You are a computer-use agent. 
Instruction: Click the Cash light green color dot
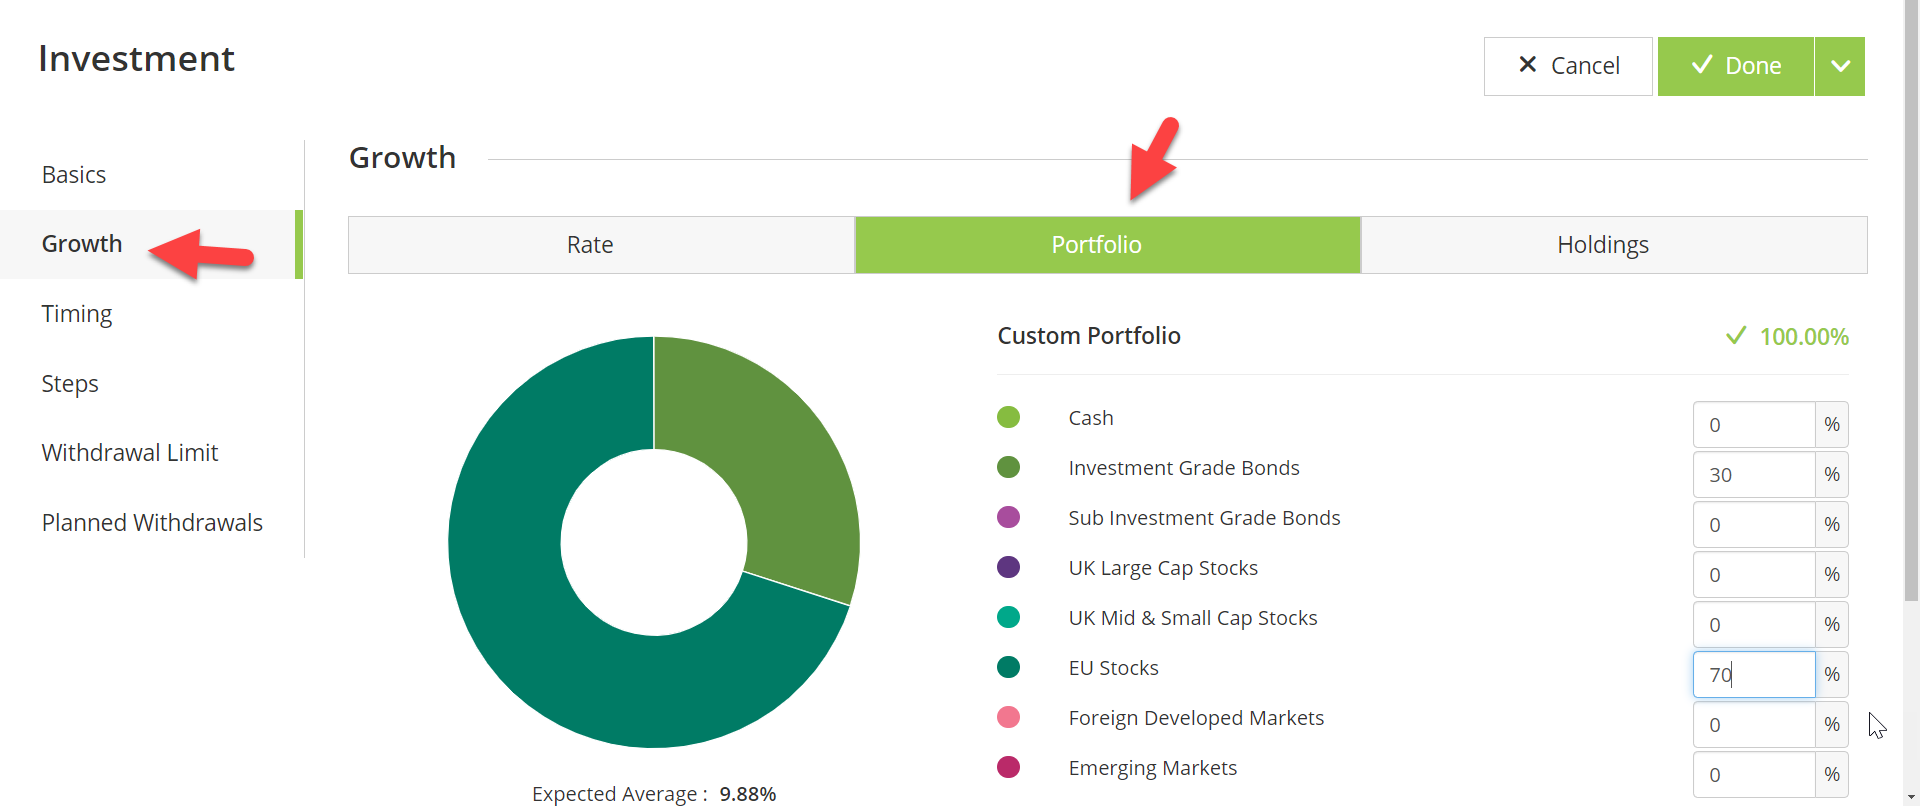pos(1008,417)
